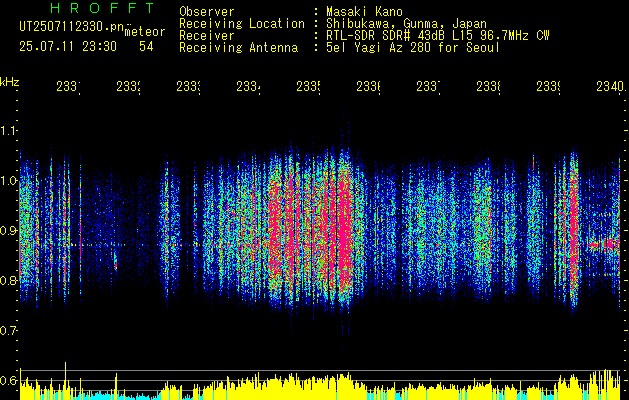
Task: Click the '5el Yagi Az 280 for Seoul' text
Action: [x=413, y=48]
